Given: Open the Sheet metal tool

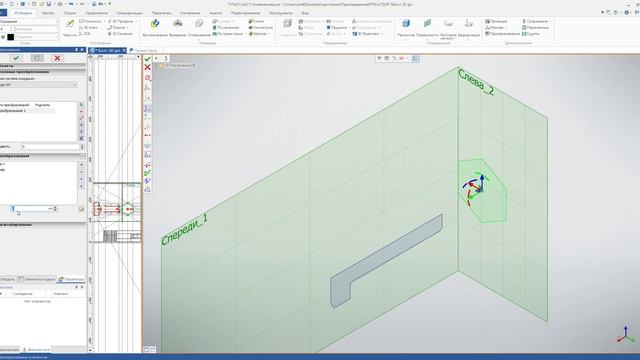Looking at the screenshot, I should 448,29.
